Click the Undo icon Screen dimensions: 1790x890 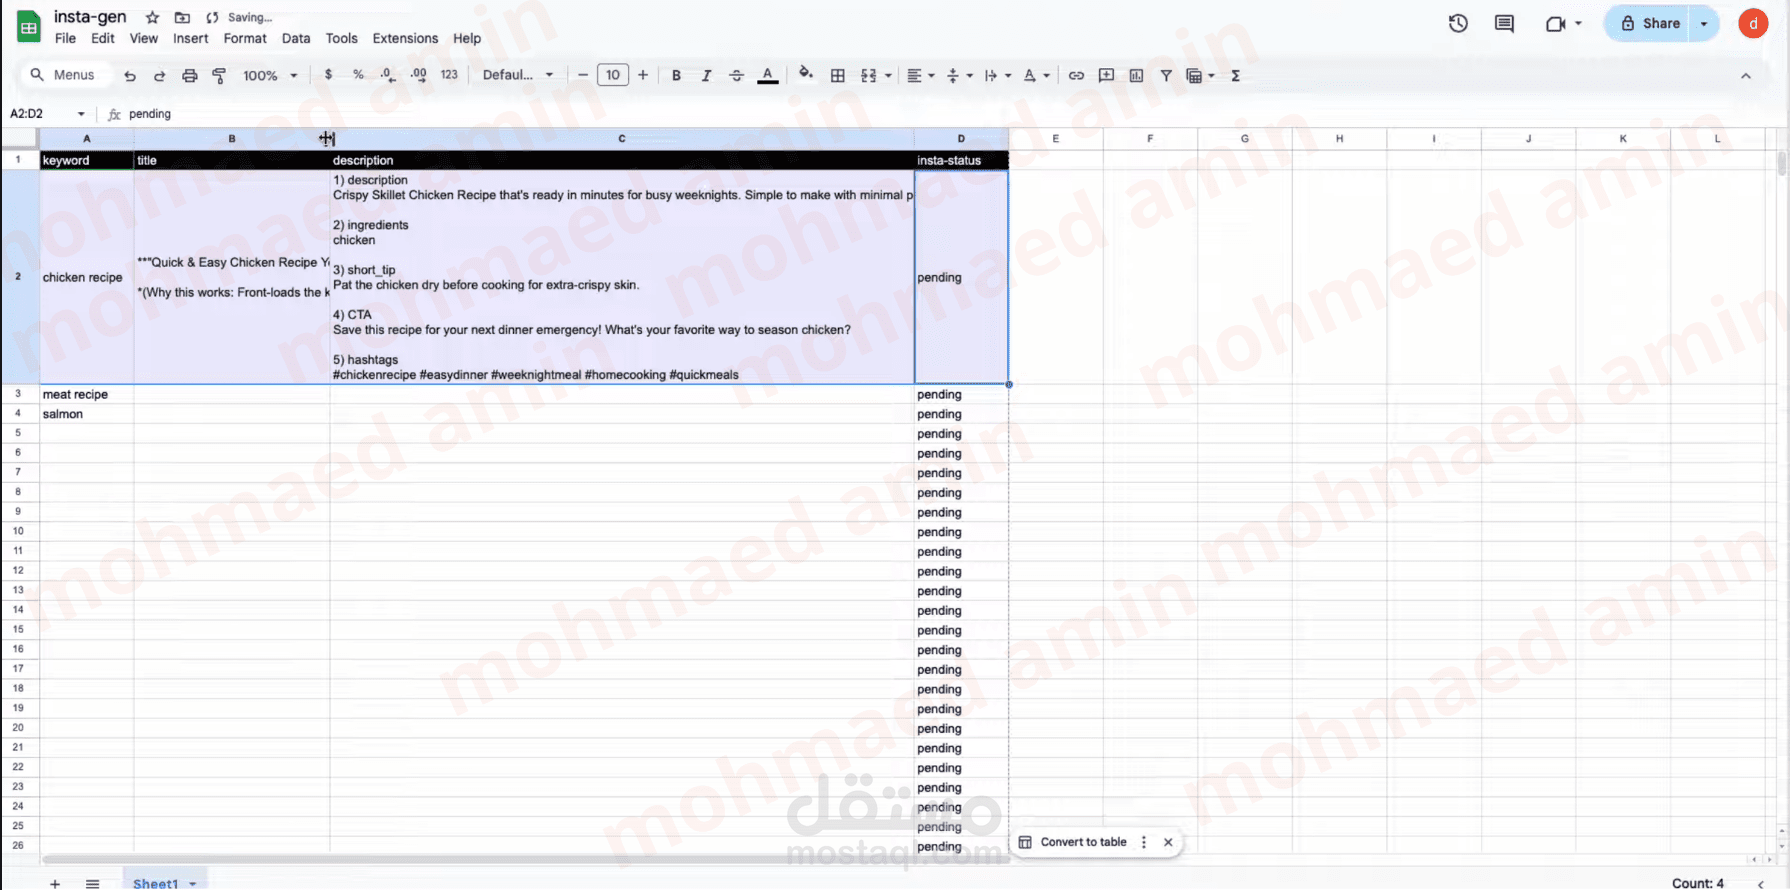[130, 76]
